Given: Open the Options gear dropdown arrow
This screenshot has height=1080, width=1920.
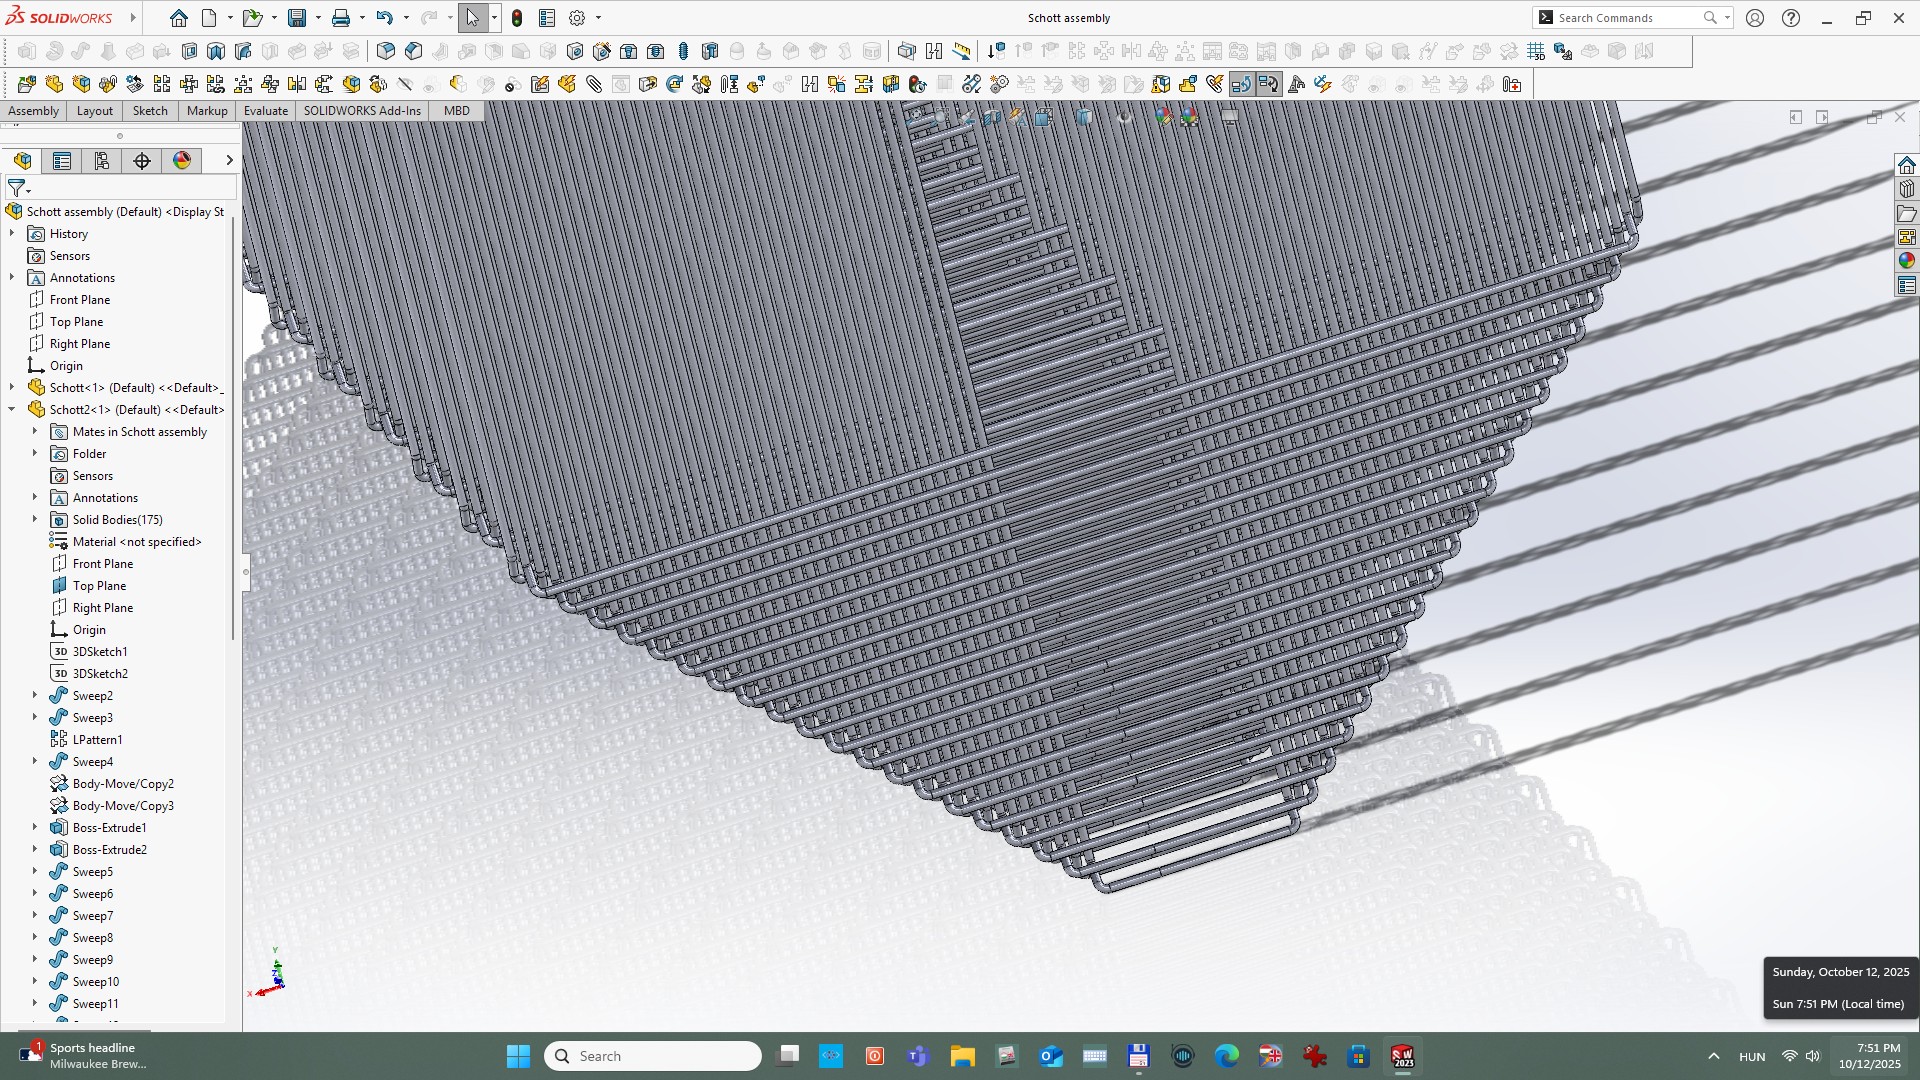Looking at the screenshot, I should [x=598, y=18].
